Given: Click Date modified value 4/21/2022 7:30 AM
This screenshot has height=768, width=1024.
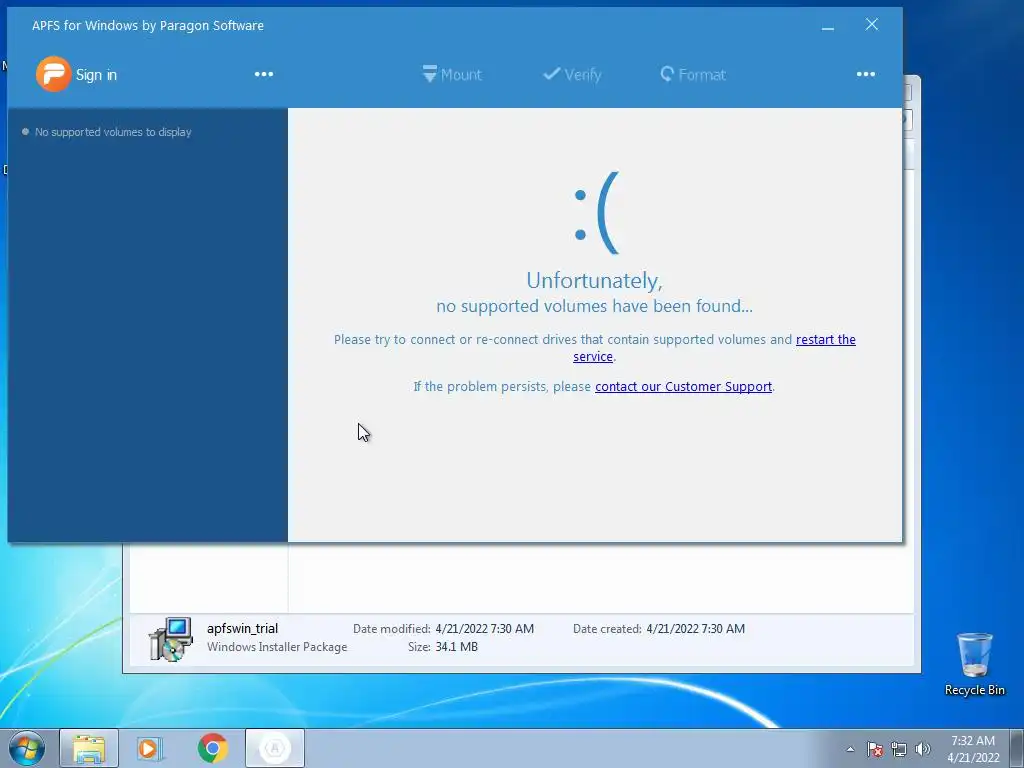Looking at the screenshot, I should point(485,628).
